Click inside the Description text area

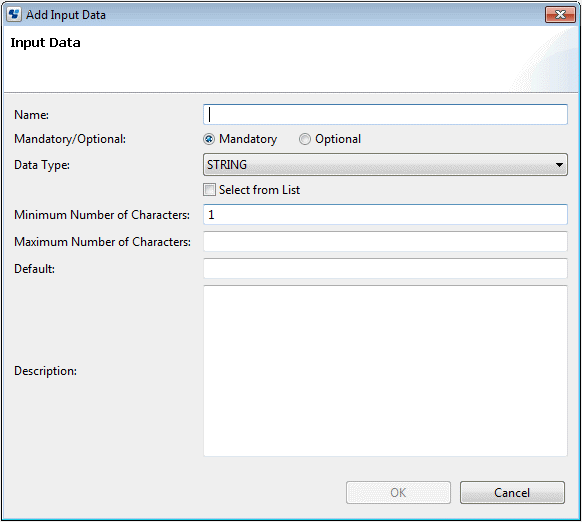tap(385, 371)
